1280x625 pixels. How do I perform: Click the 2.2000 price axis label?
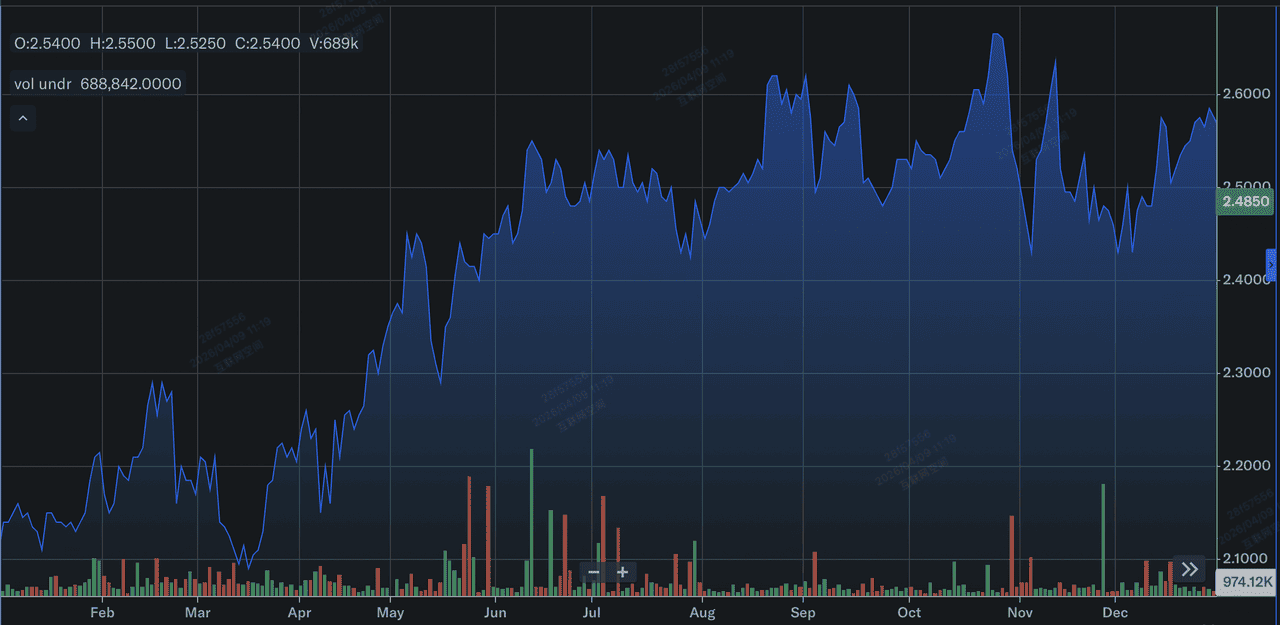coord(1245,466)
